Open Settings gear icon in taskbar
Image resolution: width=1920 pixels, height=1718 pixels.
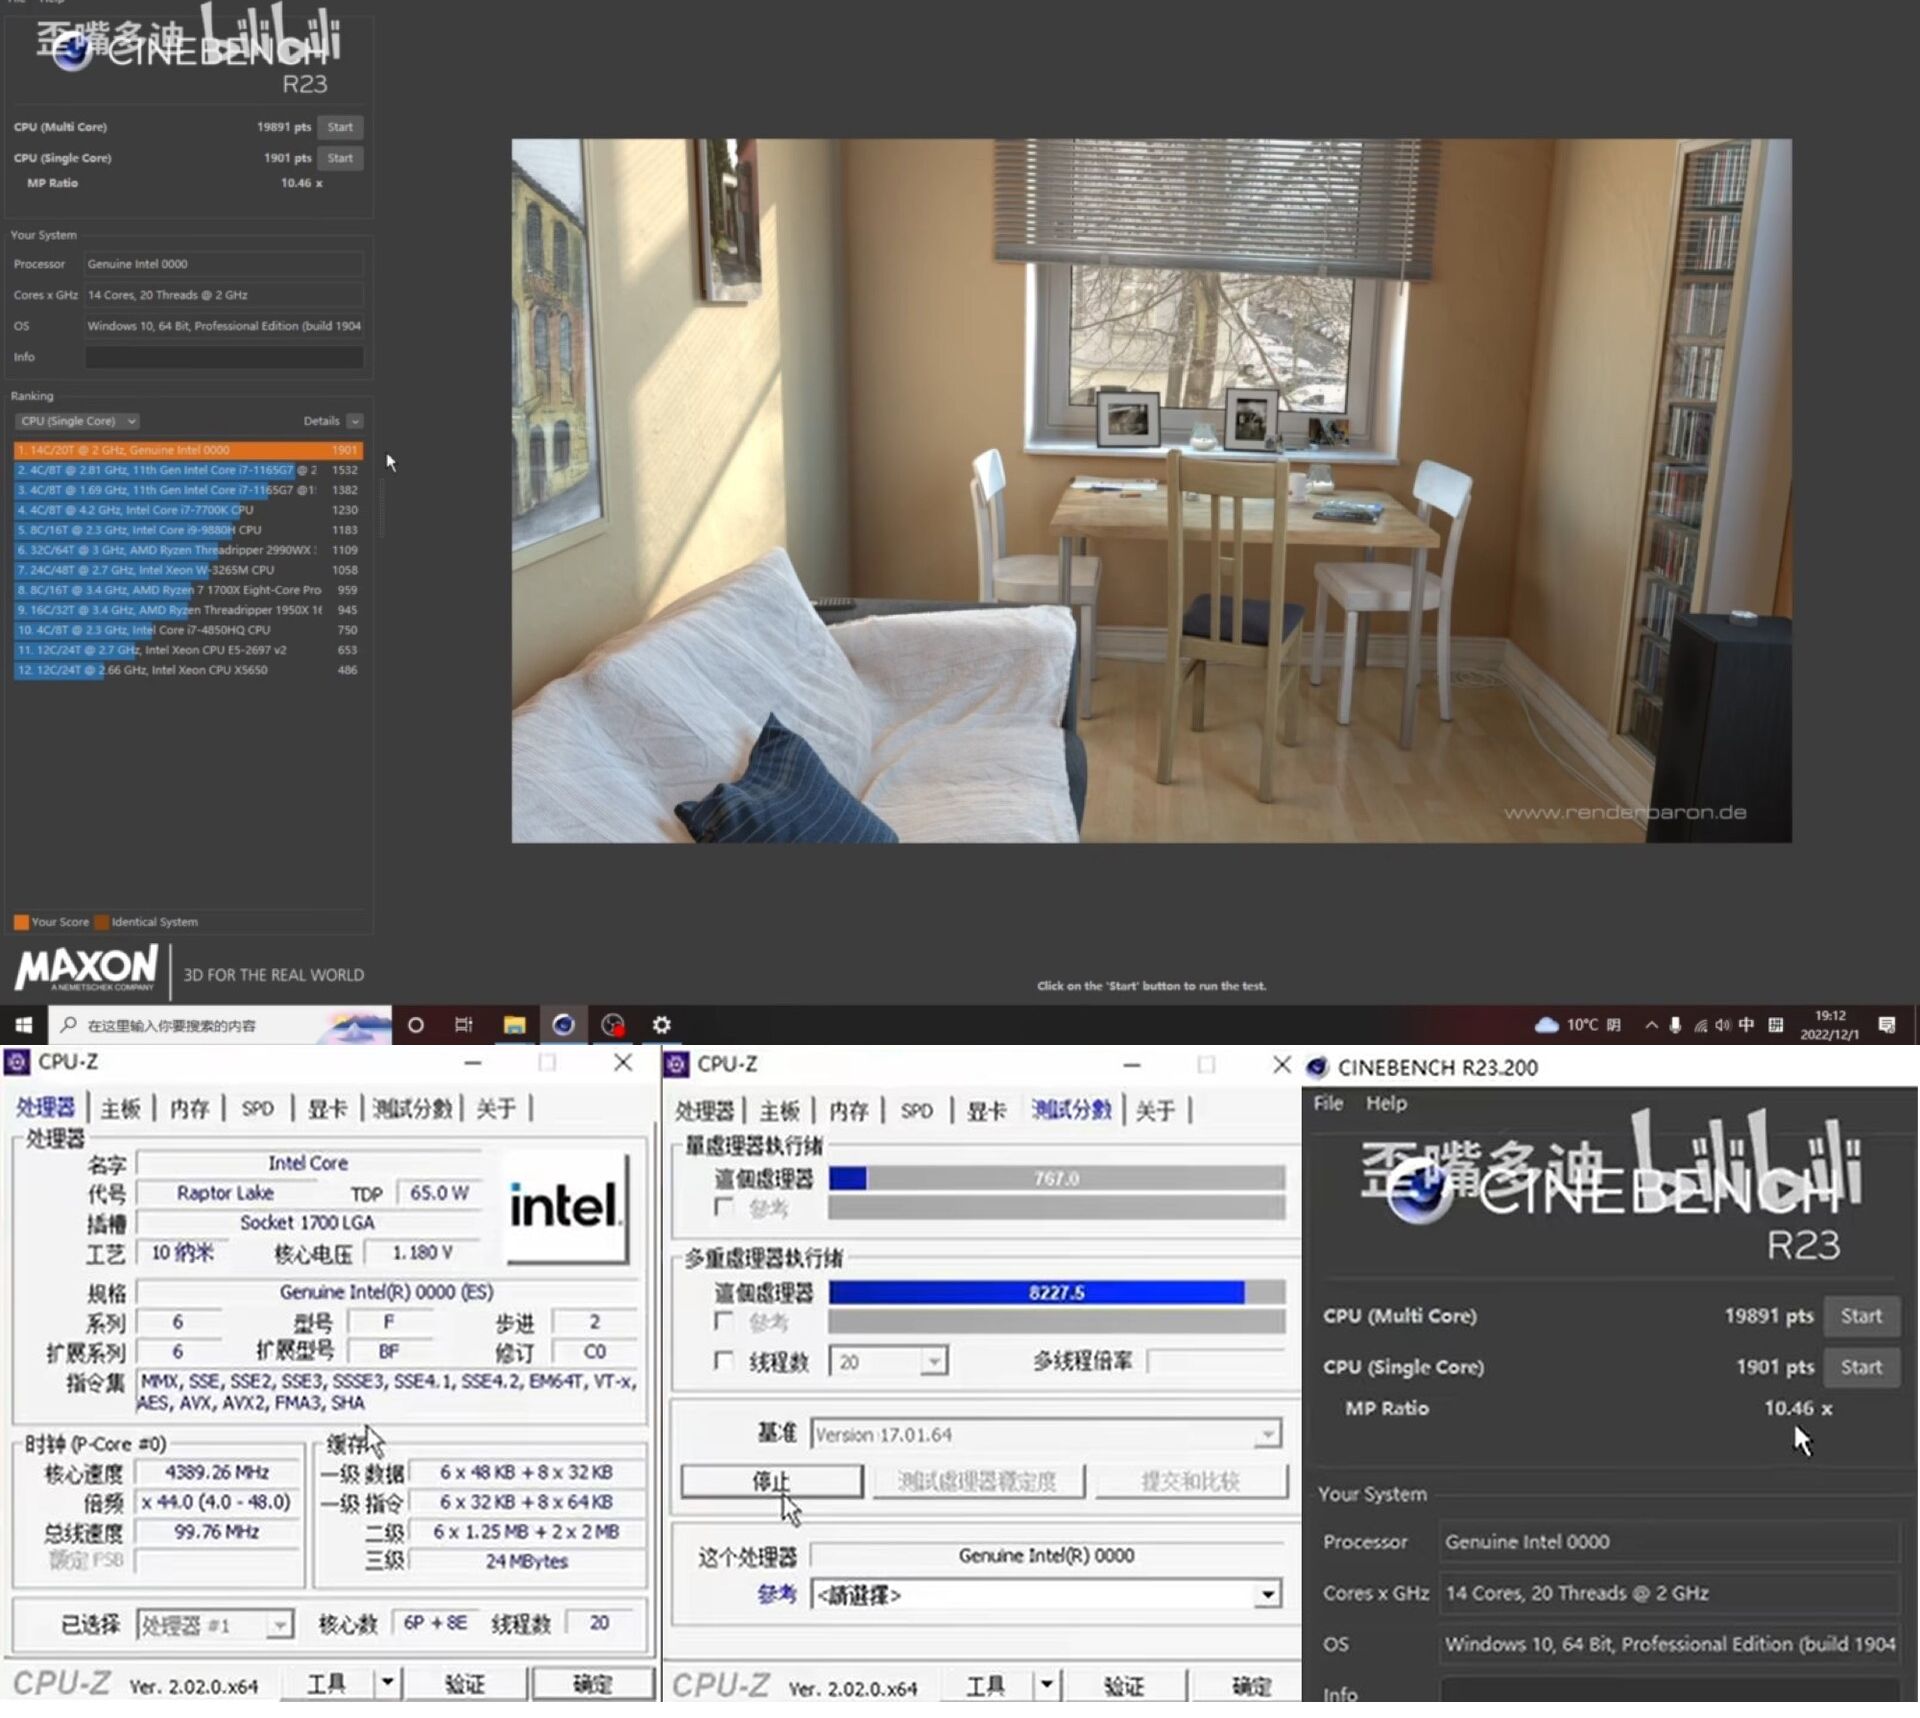[x=661, y=1025]
